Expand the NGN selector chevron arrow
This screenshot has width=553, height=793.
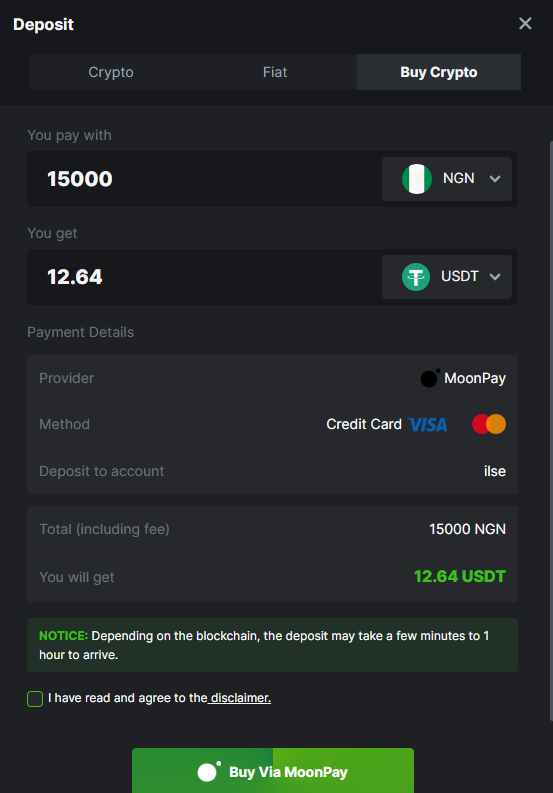point(495,179)
